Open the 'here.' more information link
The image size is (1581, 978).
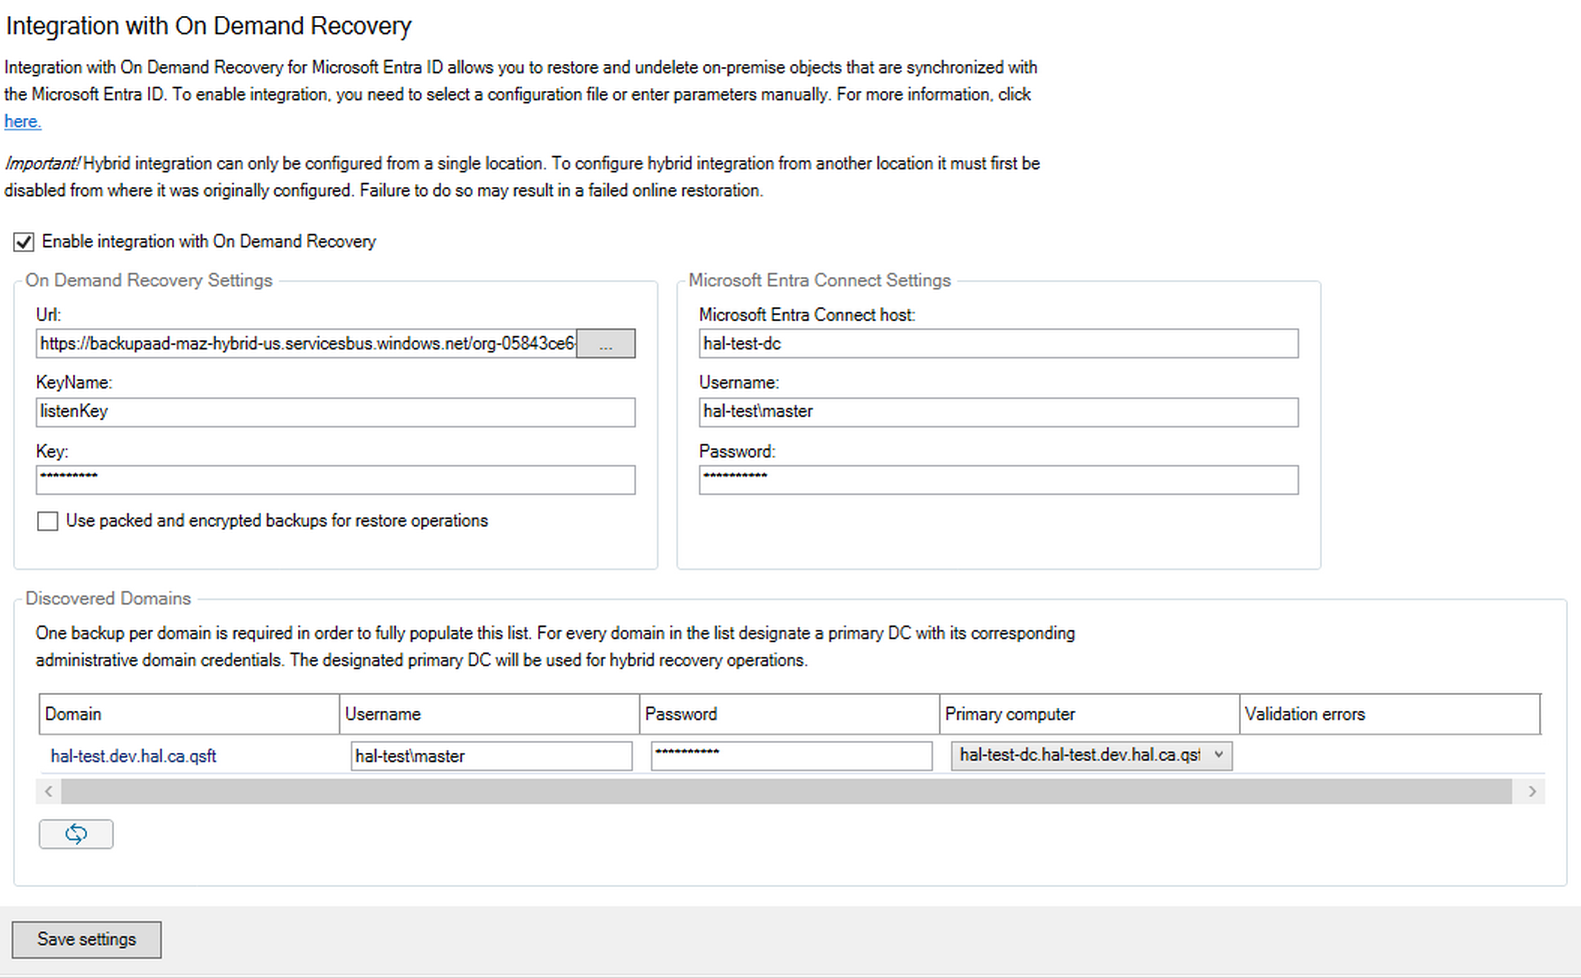(22, 122)
